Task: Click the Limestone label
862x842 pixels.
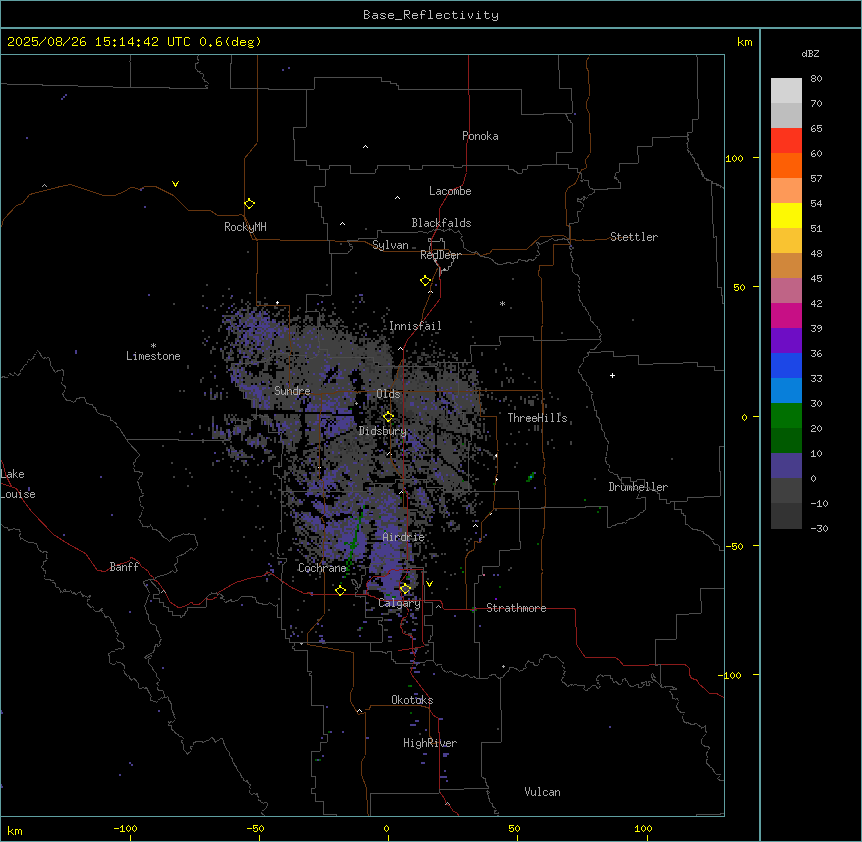Action: [x=153, y=356]
